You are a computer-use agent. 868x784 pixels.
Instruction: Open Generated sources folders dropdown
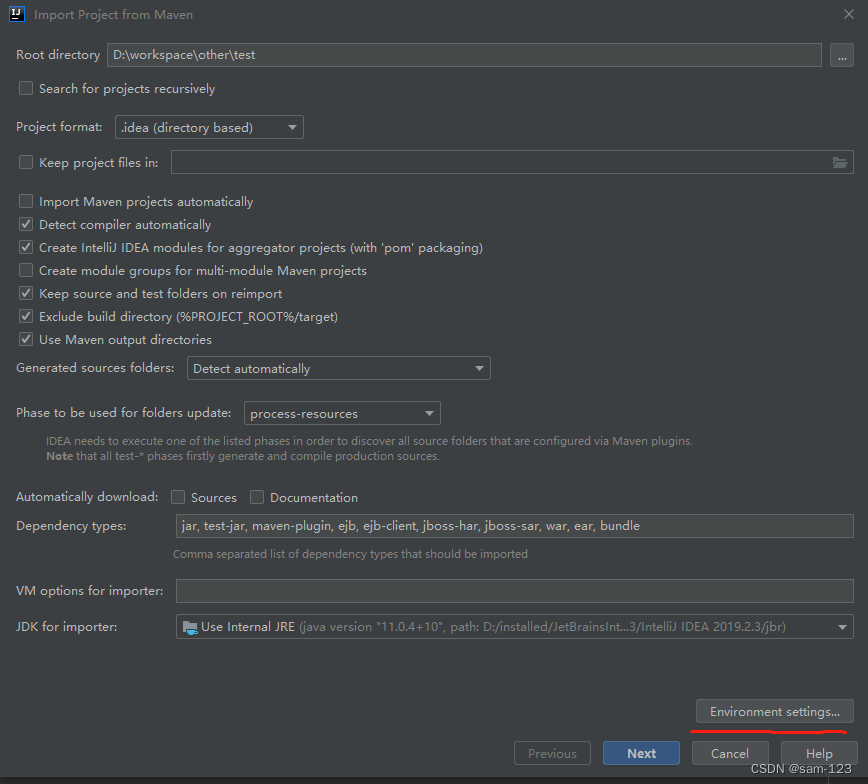[x=339, y=368]
